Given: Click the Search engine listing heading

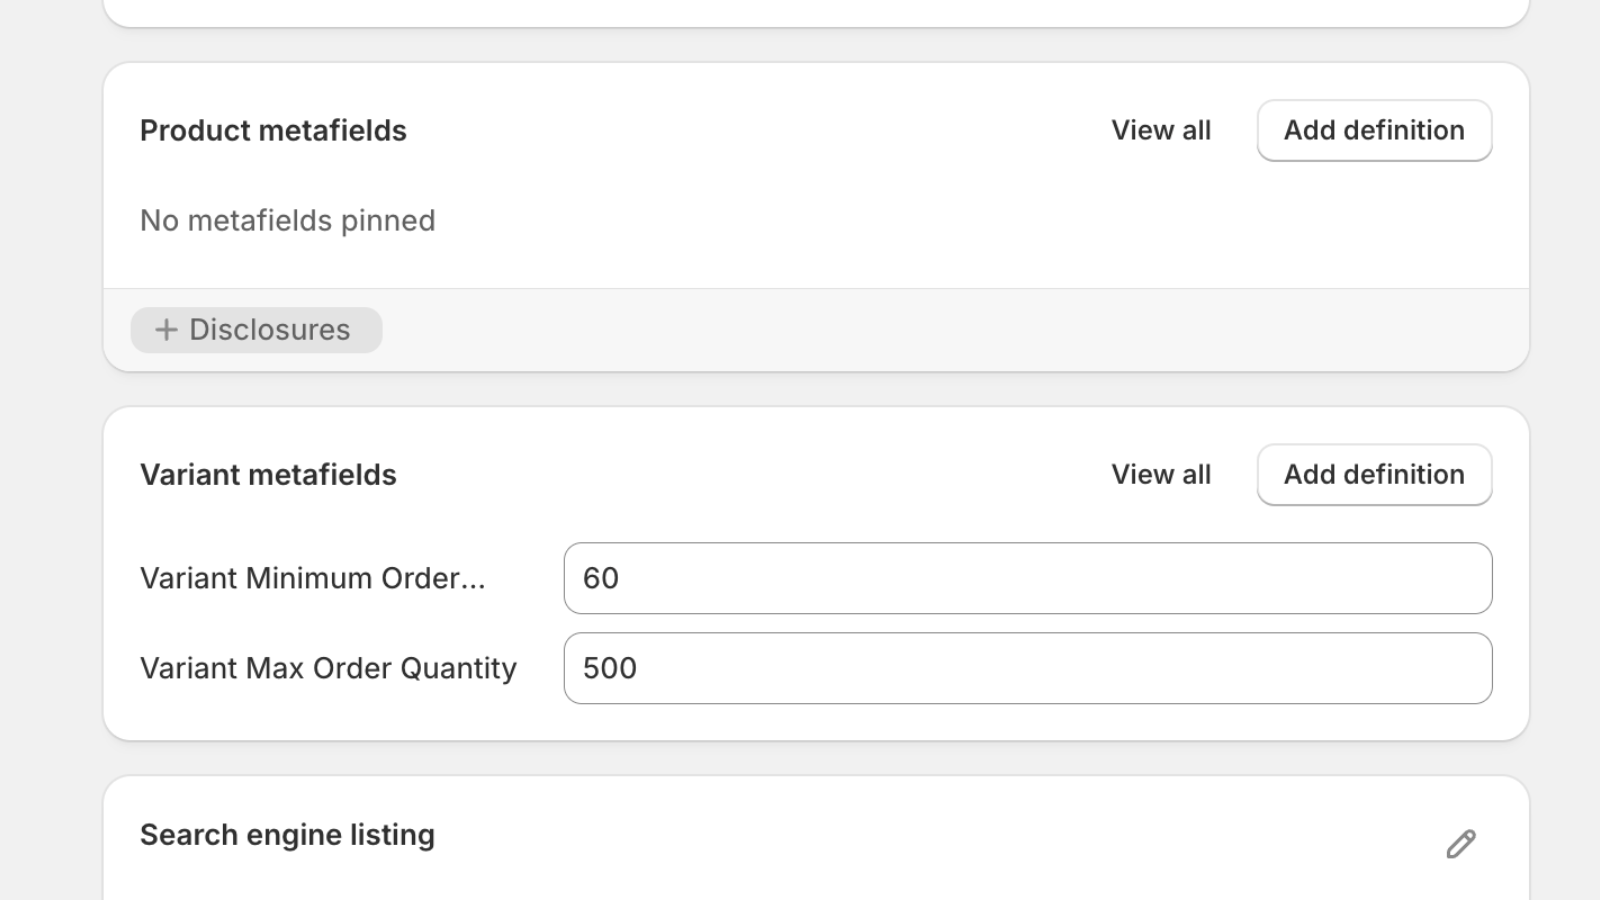Looking at the screenshot, I should click(287, 834).
